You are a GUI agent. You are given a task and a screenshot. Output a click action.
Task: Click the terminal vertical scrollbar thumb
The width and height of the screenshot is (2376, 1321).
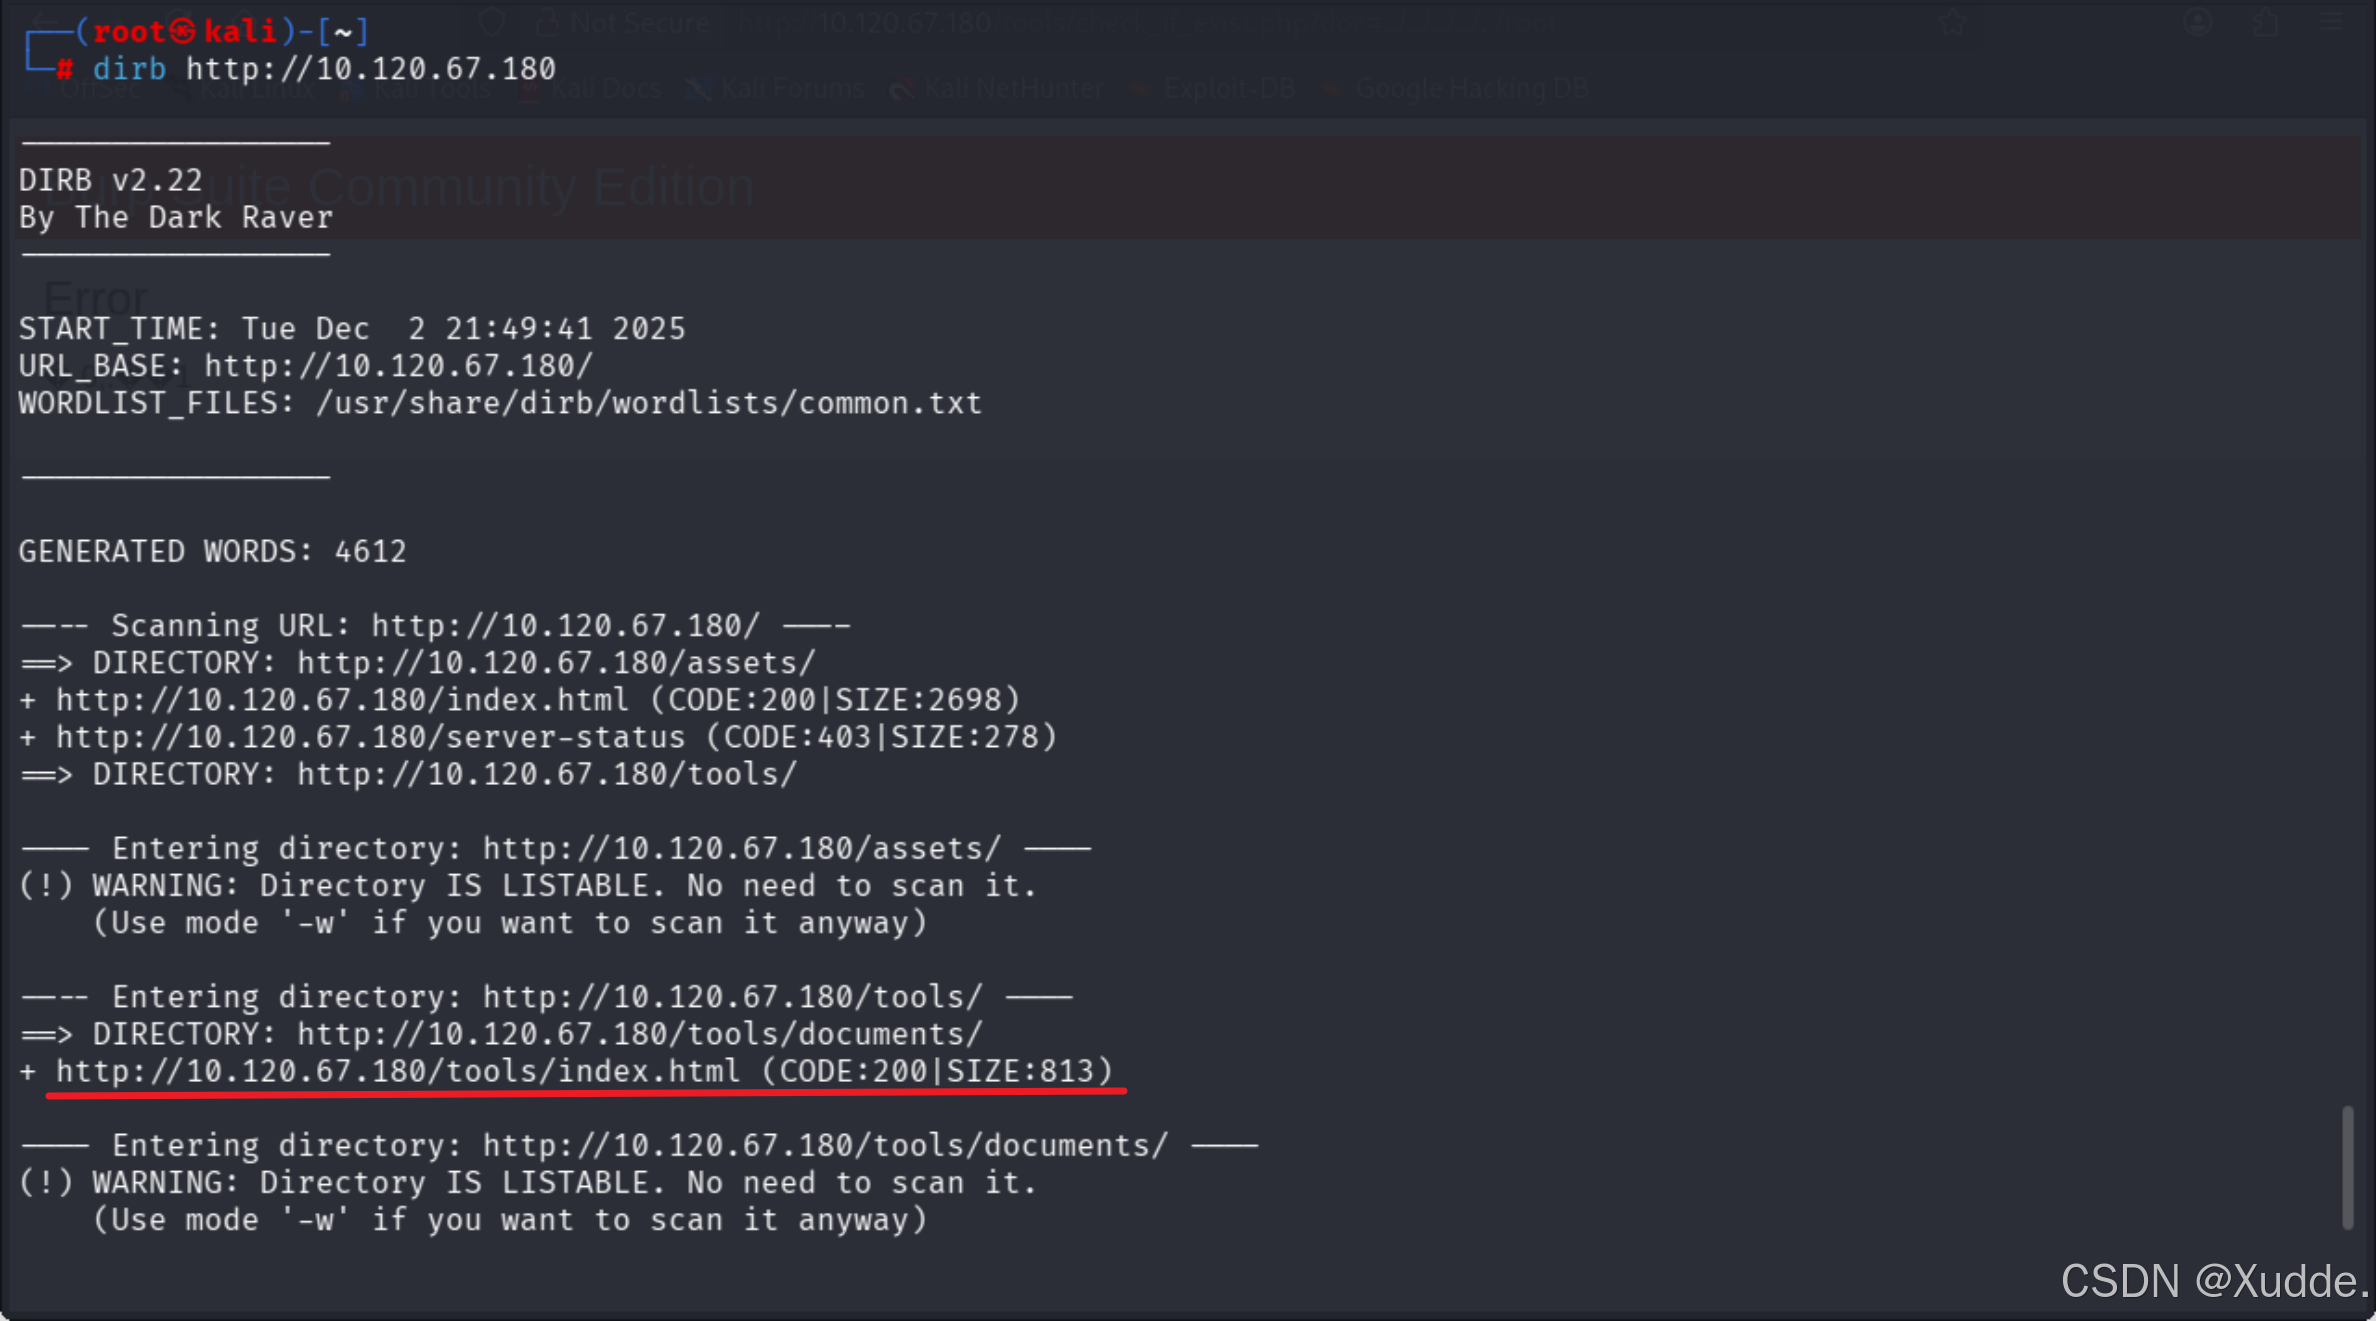(2347, 1167)
